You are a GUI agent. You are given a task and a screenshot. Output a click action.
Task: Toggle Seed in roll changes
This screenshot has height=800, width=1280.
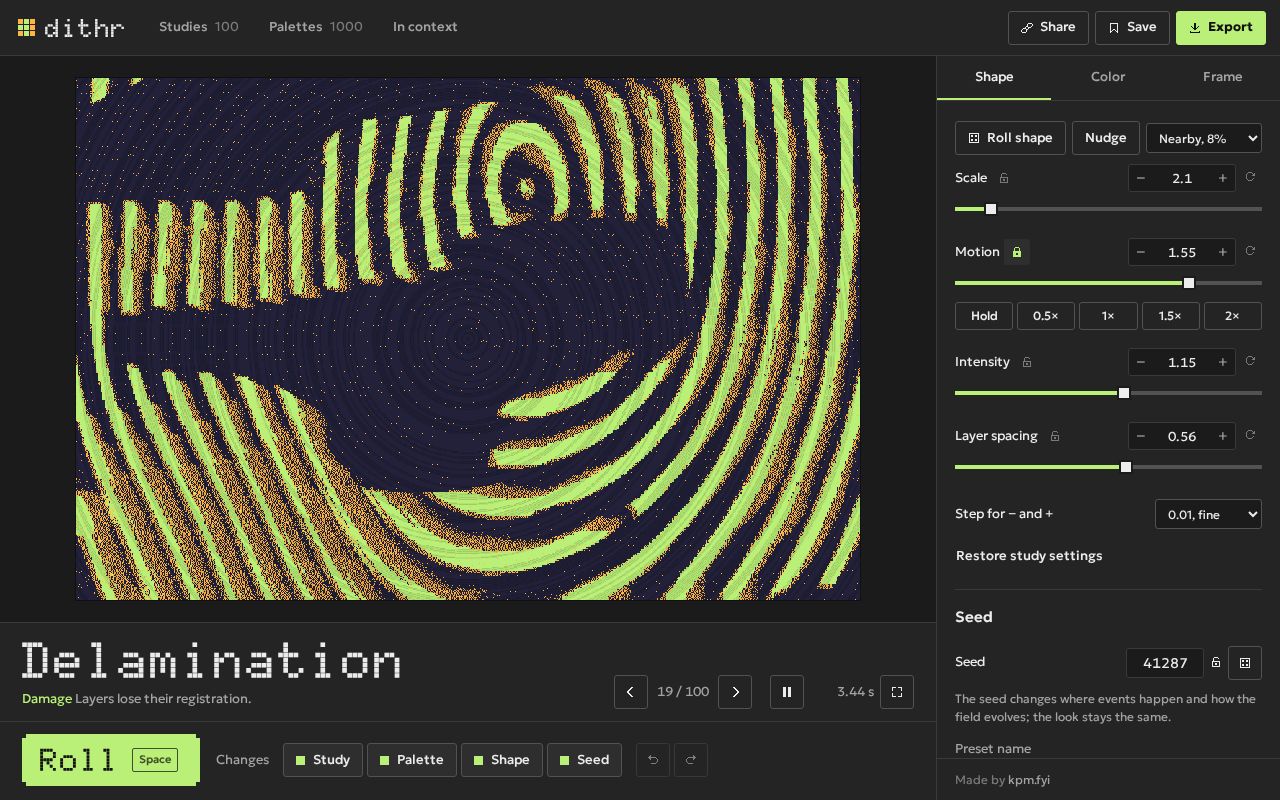click(585, 760)
